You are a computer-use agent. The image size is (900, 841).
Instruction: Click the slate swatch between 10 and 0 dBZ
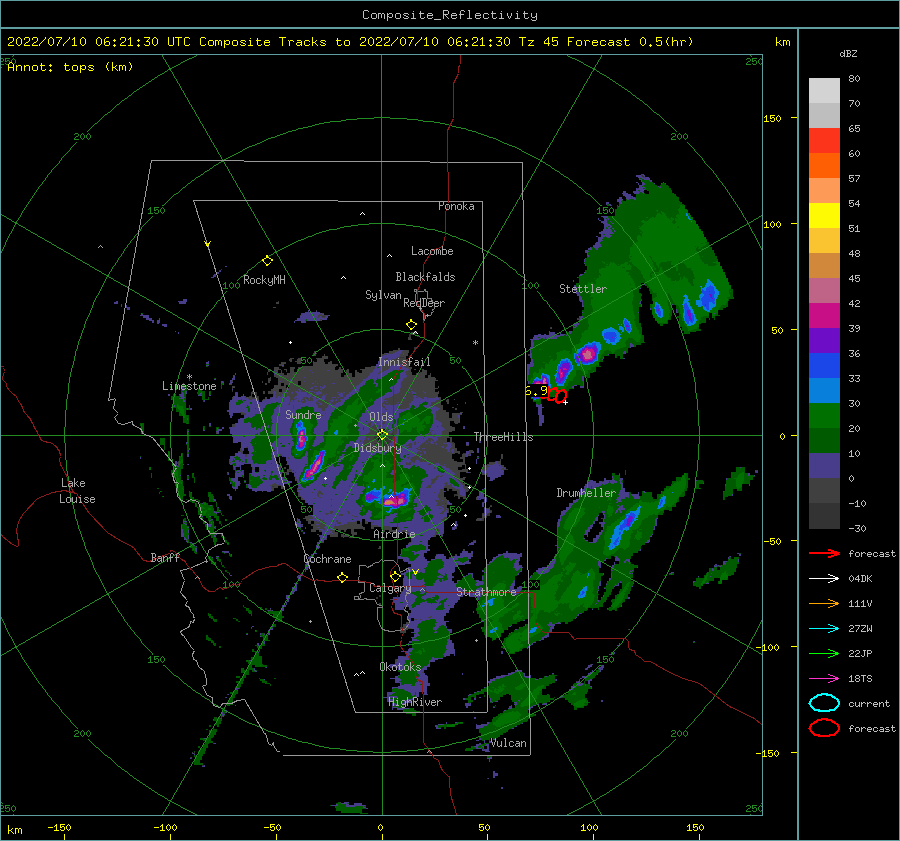tap(824, 466)
